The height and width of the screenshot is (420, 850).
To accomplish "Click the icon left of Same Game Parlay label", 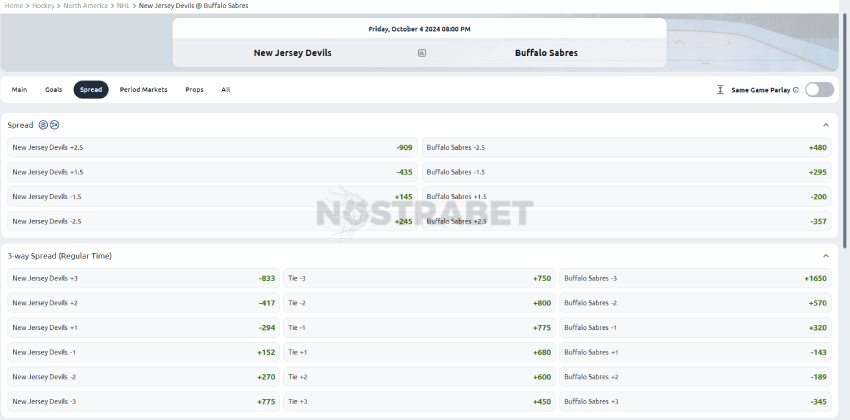I will [720, 89].
